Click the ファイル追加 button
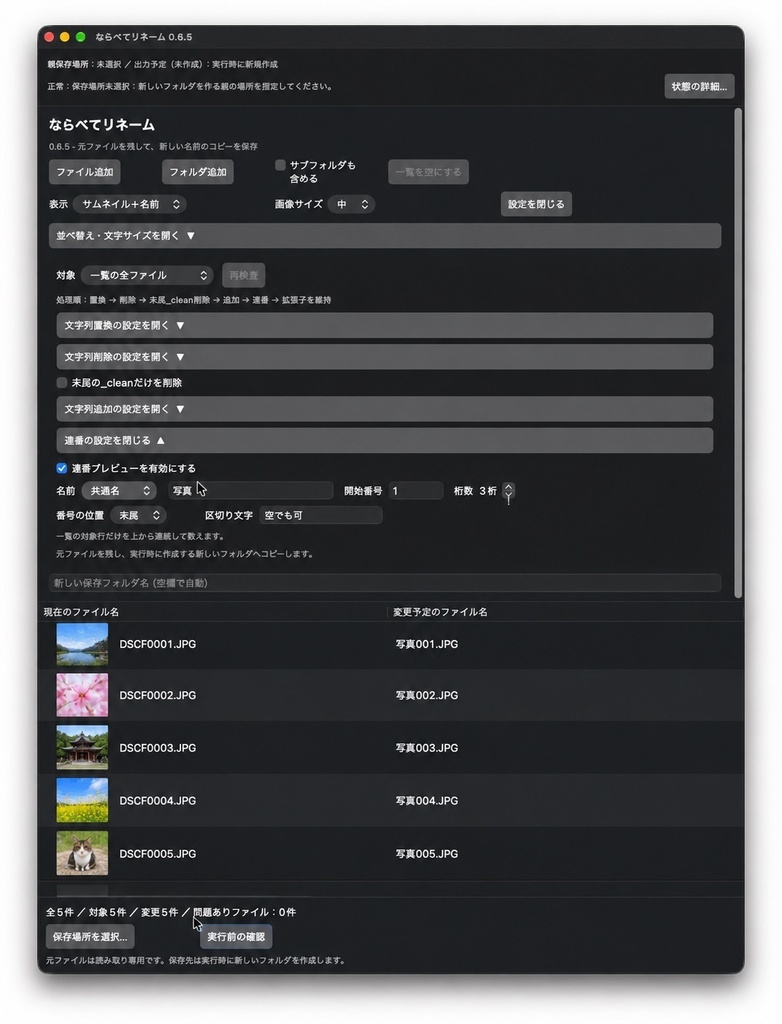 (x=84, y=172)
